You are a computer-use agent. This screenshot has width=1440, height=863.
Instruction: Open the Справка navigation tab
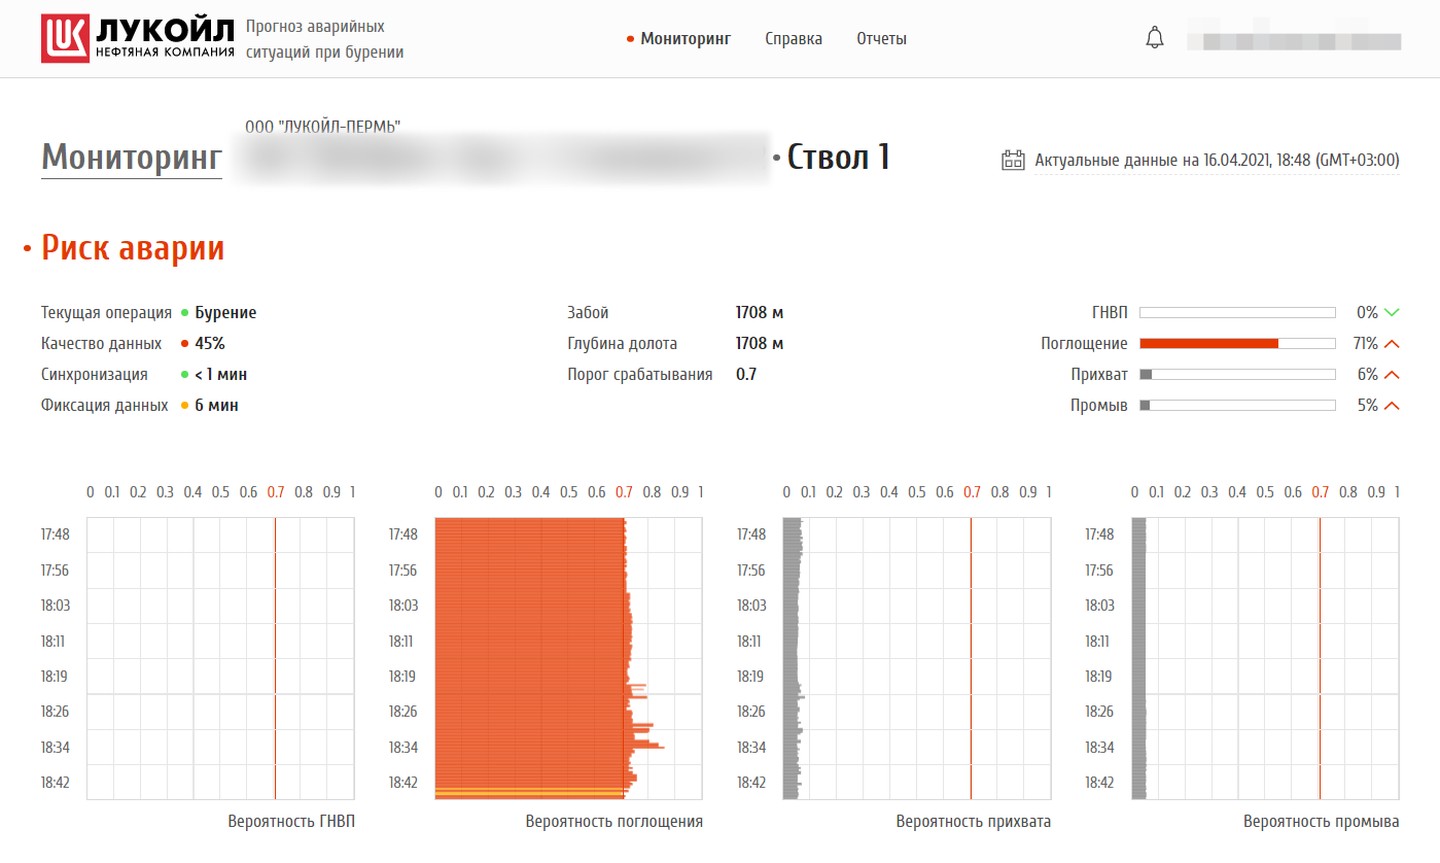793,39
